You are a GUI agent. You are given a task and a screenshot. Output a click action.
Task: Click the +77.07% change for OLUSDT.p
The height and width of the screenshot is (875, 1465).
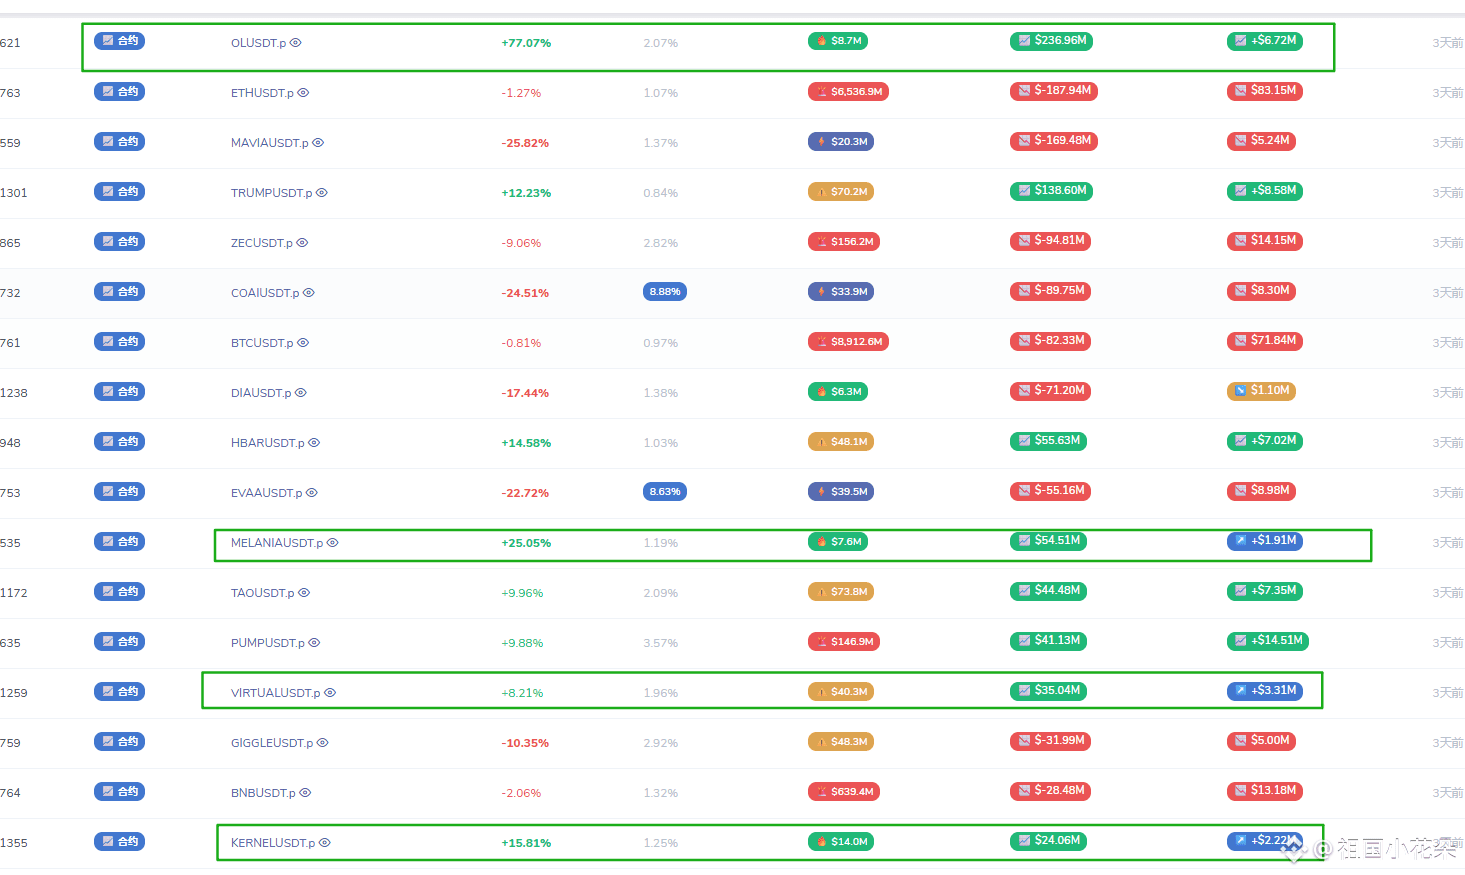click(x=526, y=43)
